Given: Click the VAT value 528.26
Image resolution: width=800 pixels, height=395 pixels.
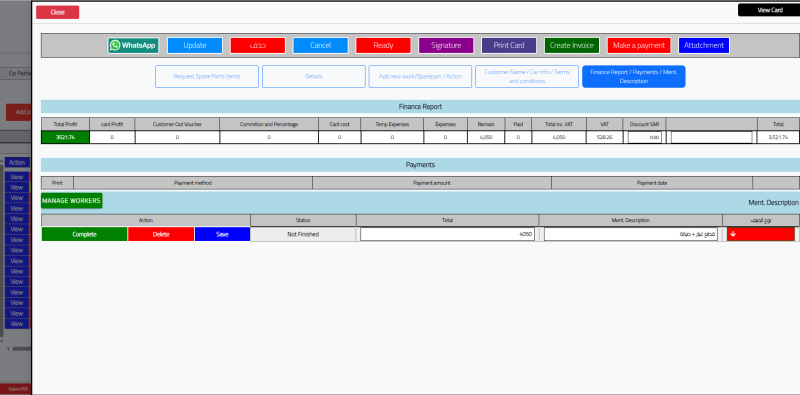Looking at the screenshot, I should [x=604, y=137].
